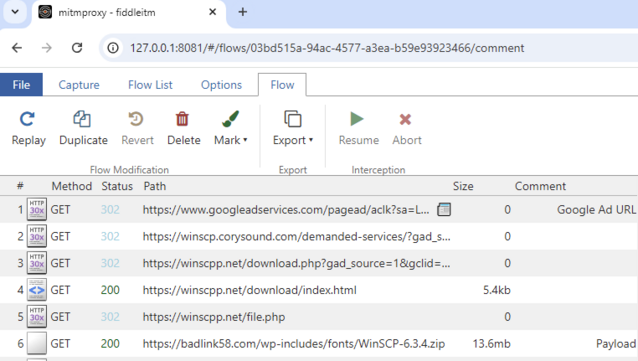The width and height of the screenshot is (638, 361).
Task: Switch to the Flow List tab
Action: [x=150, y=85]
